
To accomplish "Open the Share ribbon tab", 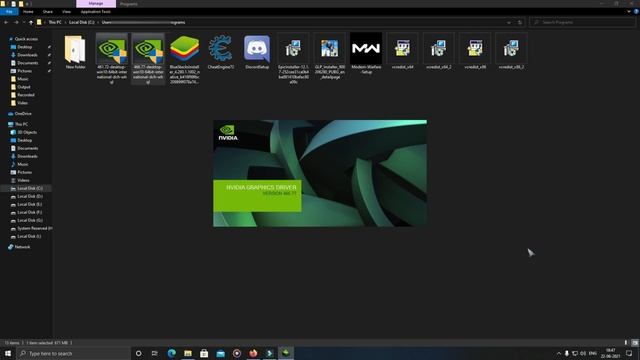I will point(48,12).
